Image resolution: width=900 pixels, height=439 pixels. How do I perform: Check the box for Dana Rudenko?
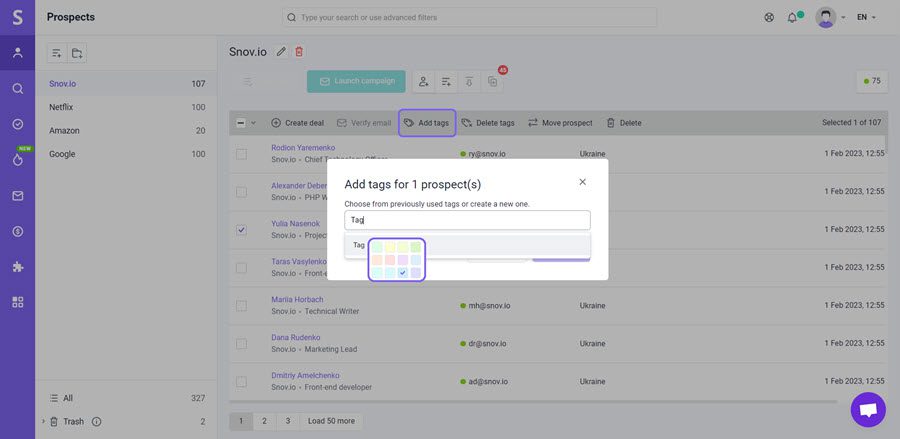[242, 344]
